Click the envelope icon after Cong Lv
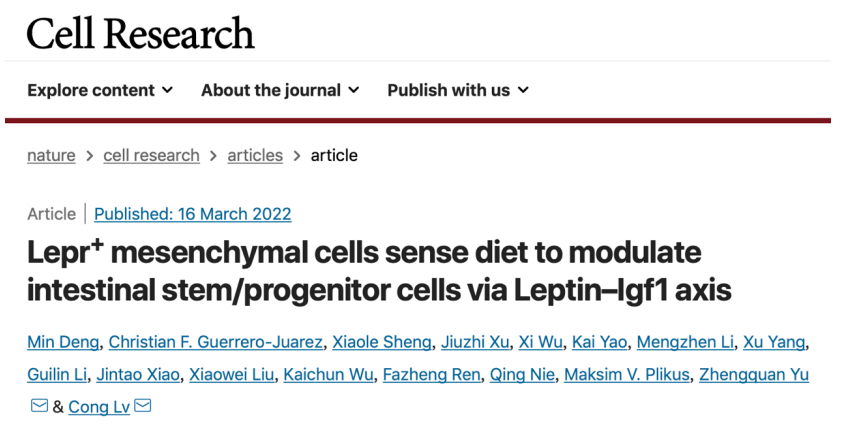This screenshot has width=846, height=426. tap(143, 406)
